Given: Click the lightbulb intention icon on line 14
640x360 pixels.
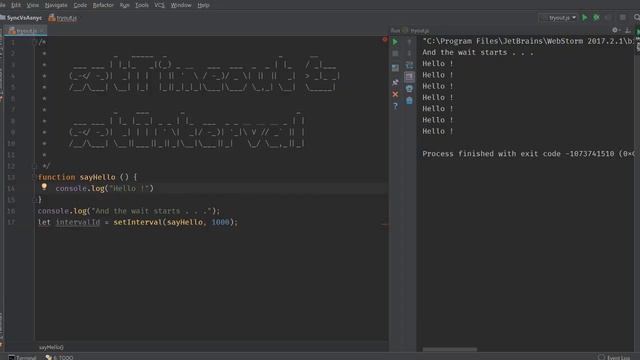Looking at the screenshot, I should (44, 187).
